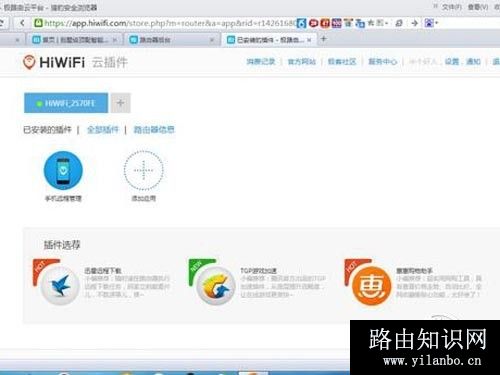The width and height of the screenshot is (500, 375).
Task: Switch to the 全部插件 all plugins tab
Action: (103, 129)
